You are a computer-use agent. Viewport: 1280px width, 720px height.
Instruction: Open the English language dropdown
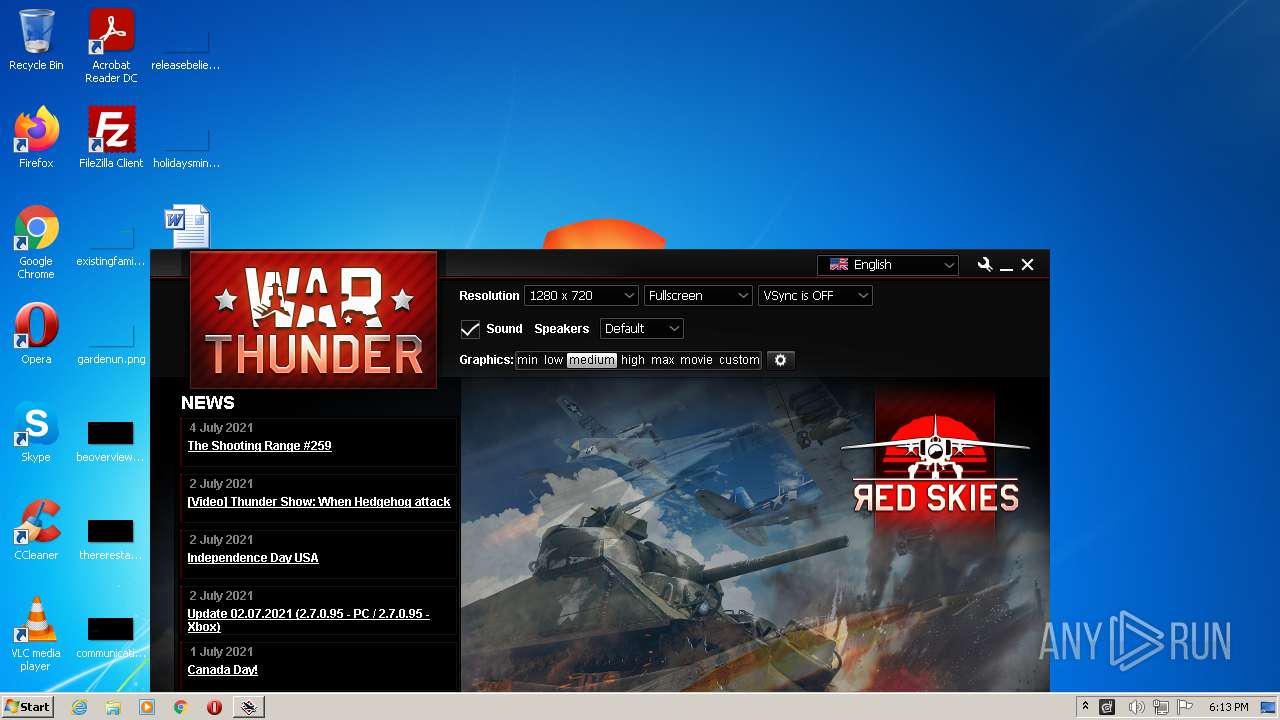(888, 265)
